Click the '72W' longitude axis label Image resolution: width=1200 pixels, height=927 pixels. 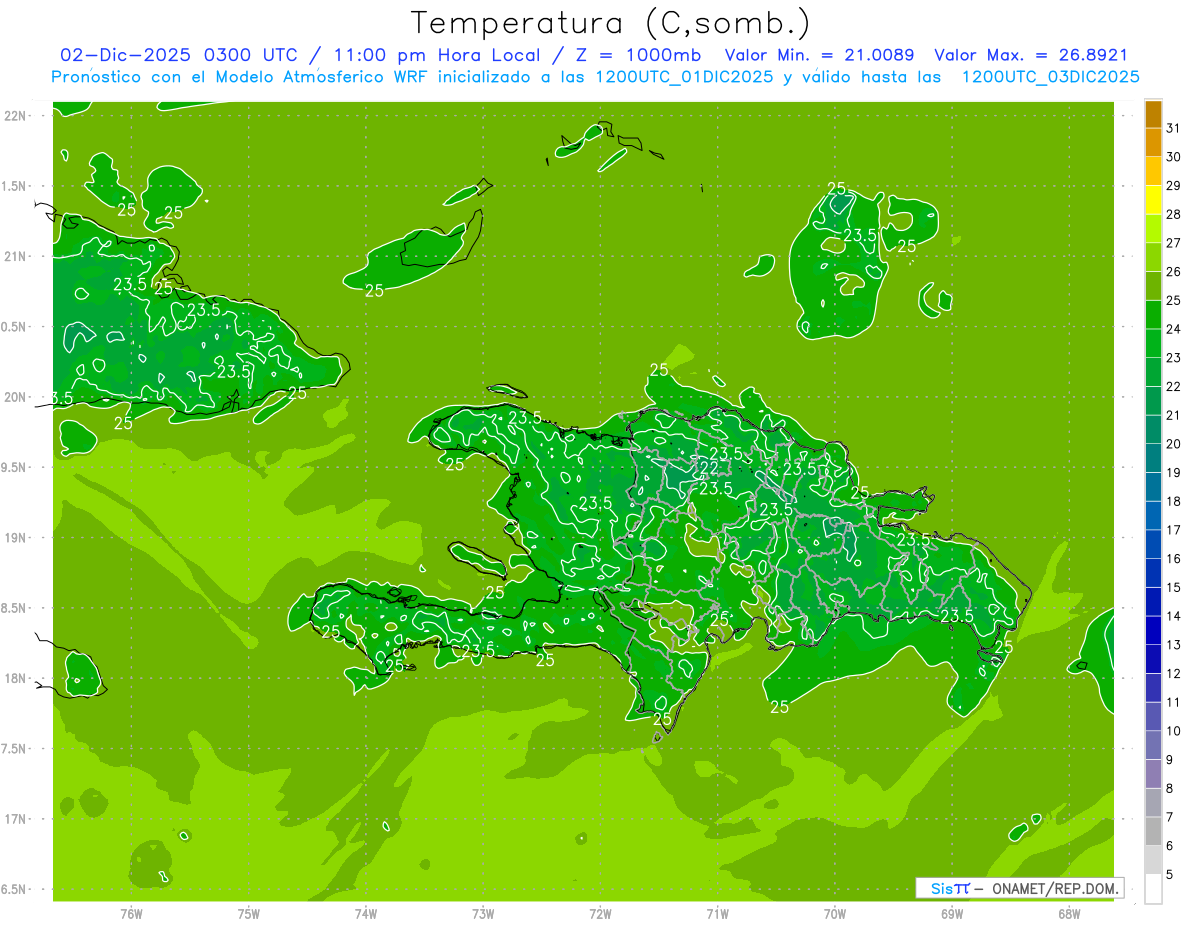coord(601,913)
